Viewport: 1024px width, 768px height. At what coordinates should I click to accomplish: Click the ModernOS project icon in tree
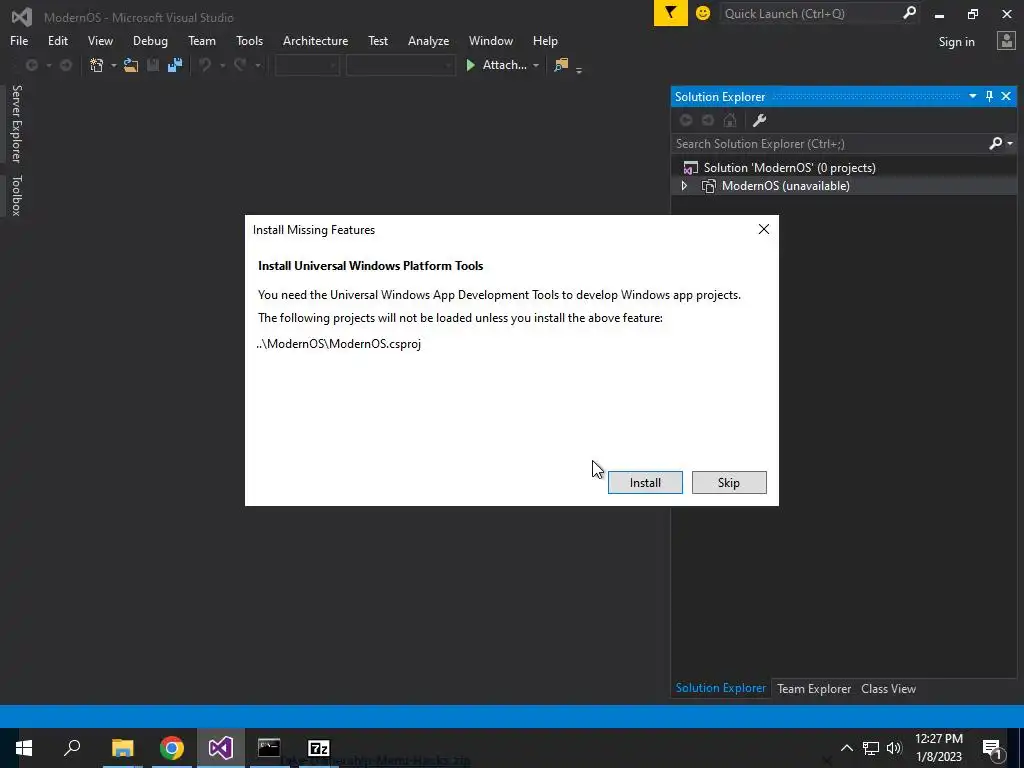709,186
